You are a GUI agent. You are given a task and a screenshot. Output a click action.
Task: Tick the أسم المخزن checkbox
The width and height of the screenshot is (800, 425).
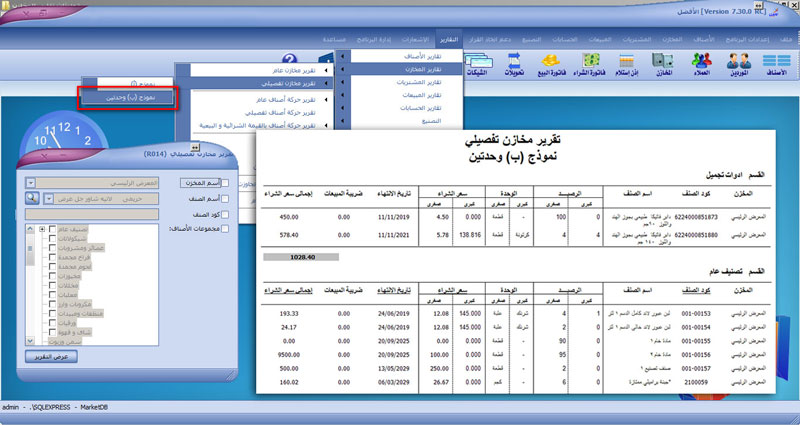point(225,183)
